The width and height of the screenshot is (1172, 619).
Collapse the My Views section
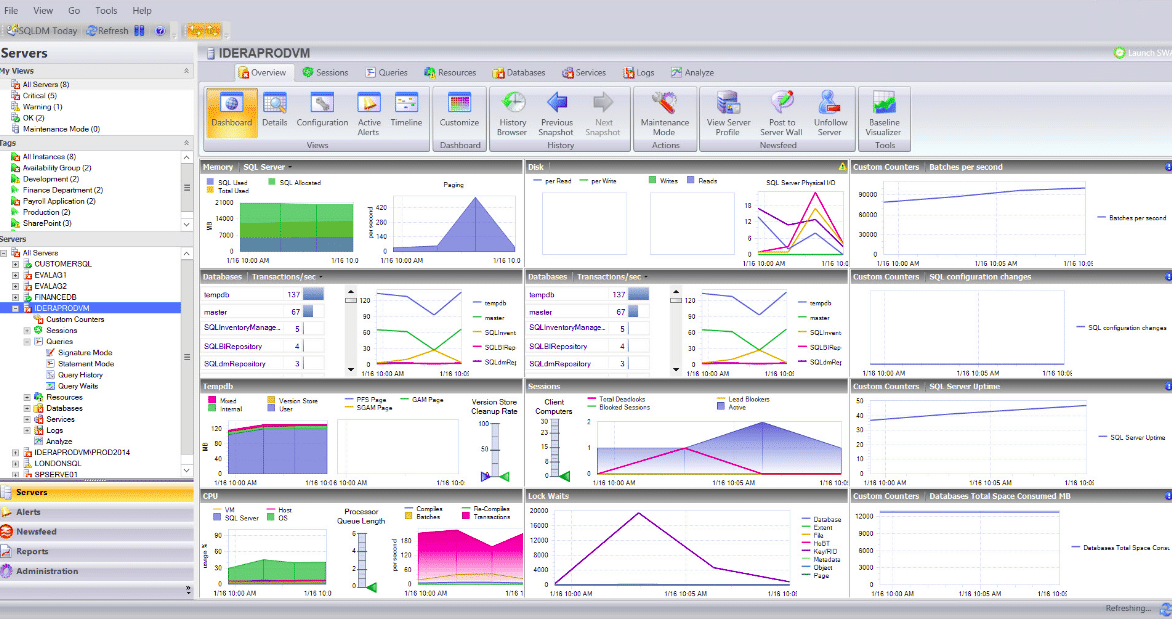pos(186,71)
